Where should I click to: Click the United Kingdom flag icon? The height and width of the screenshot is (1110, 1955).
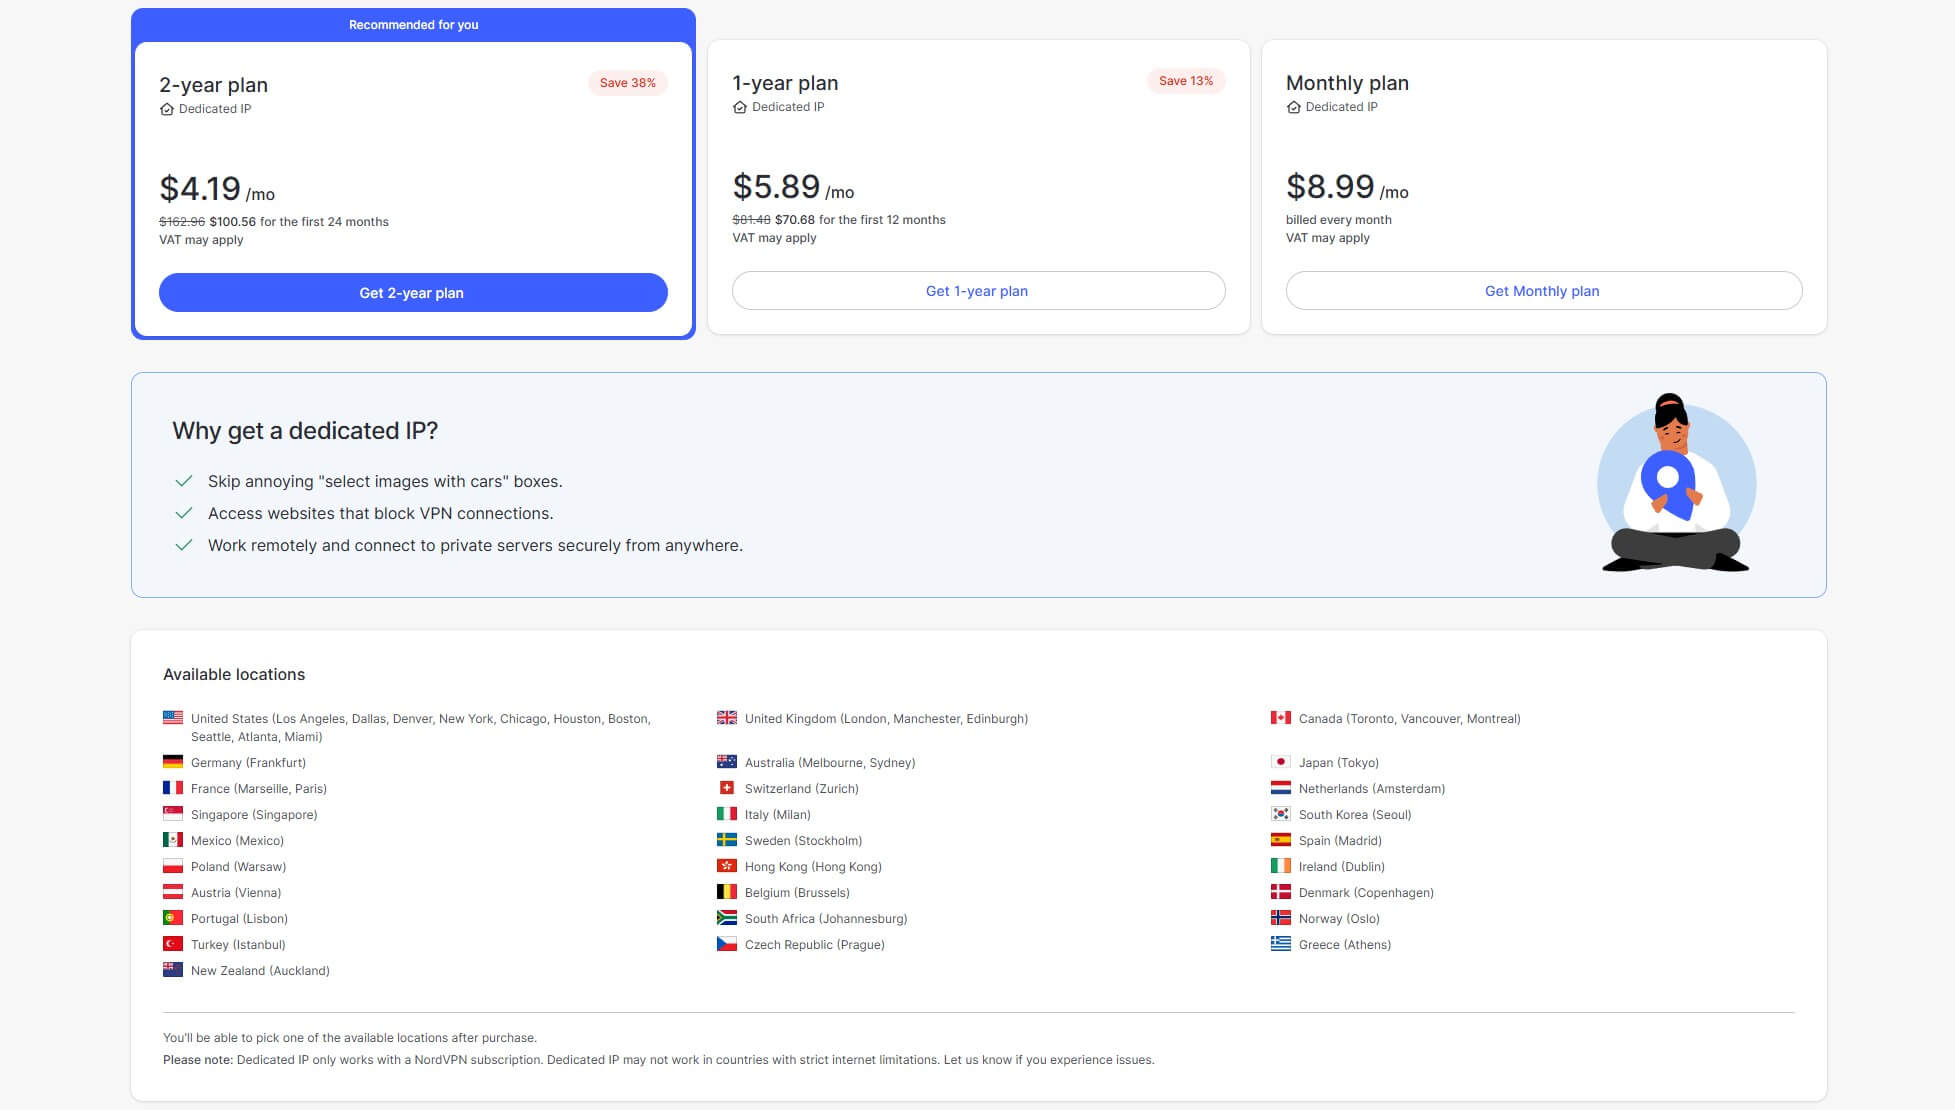click(727, 717)
